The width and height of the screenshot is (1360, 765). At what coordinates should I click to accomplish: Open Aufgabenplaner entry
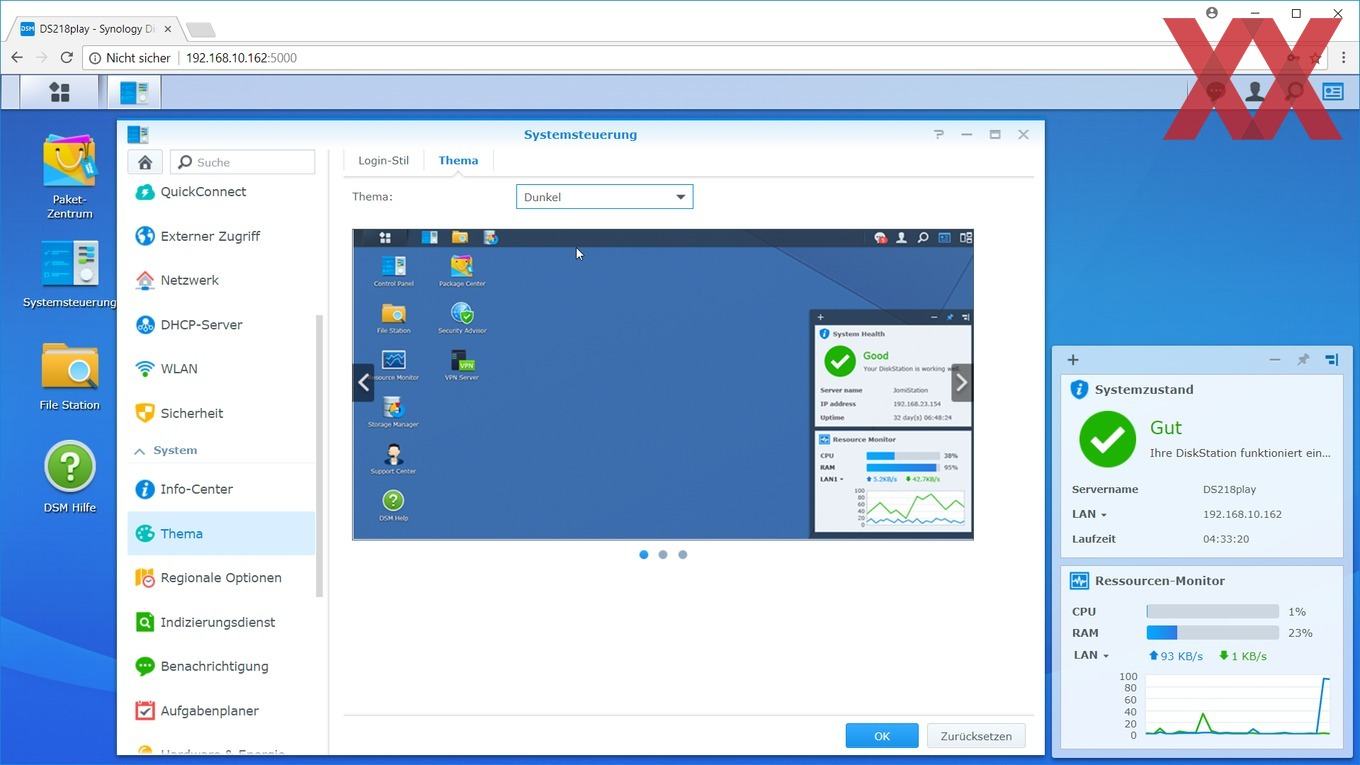tap(221, 710)
